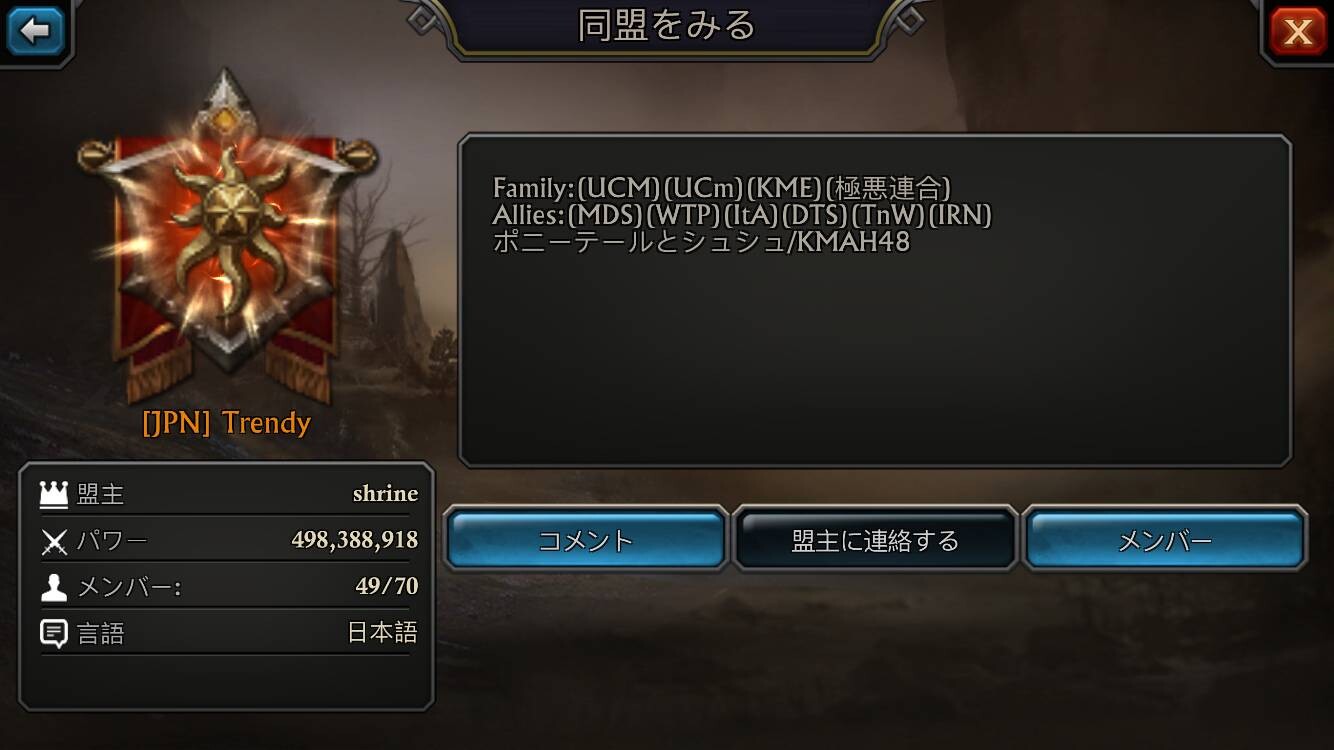The width and height of the screenshot is (1334, 750).
Task: Tap the alliance sun emblem banner
Action: pyautogui.click(x=228, y=238)
